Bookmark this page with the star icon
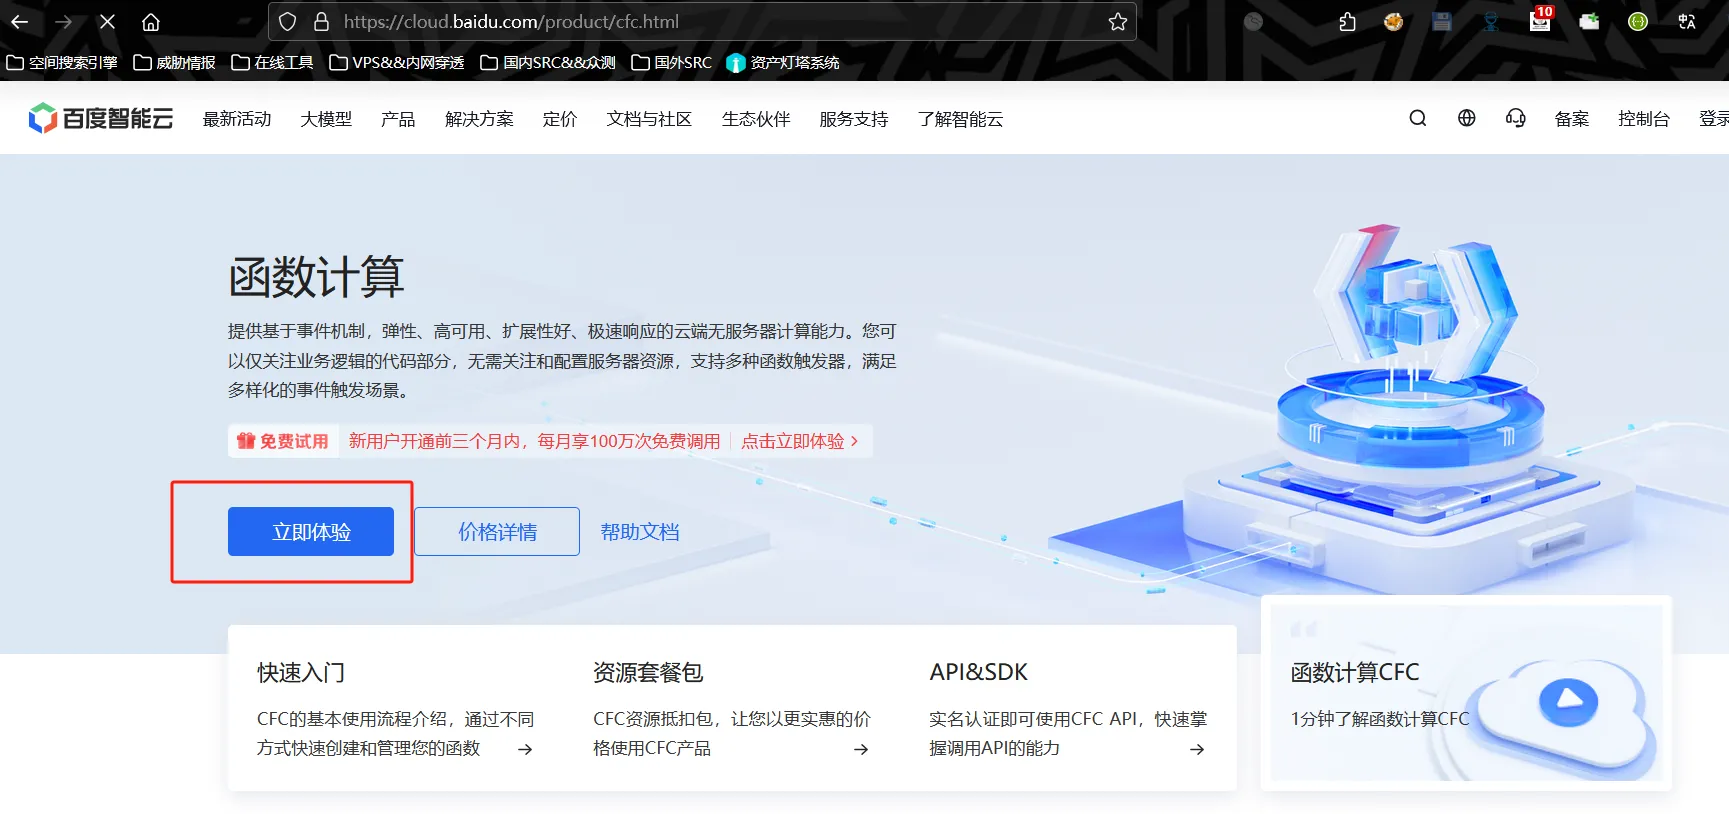The height and width of the screenshot is (814, 1729). pyautogui.click(x=1118, y=22)
